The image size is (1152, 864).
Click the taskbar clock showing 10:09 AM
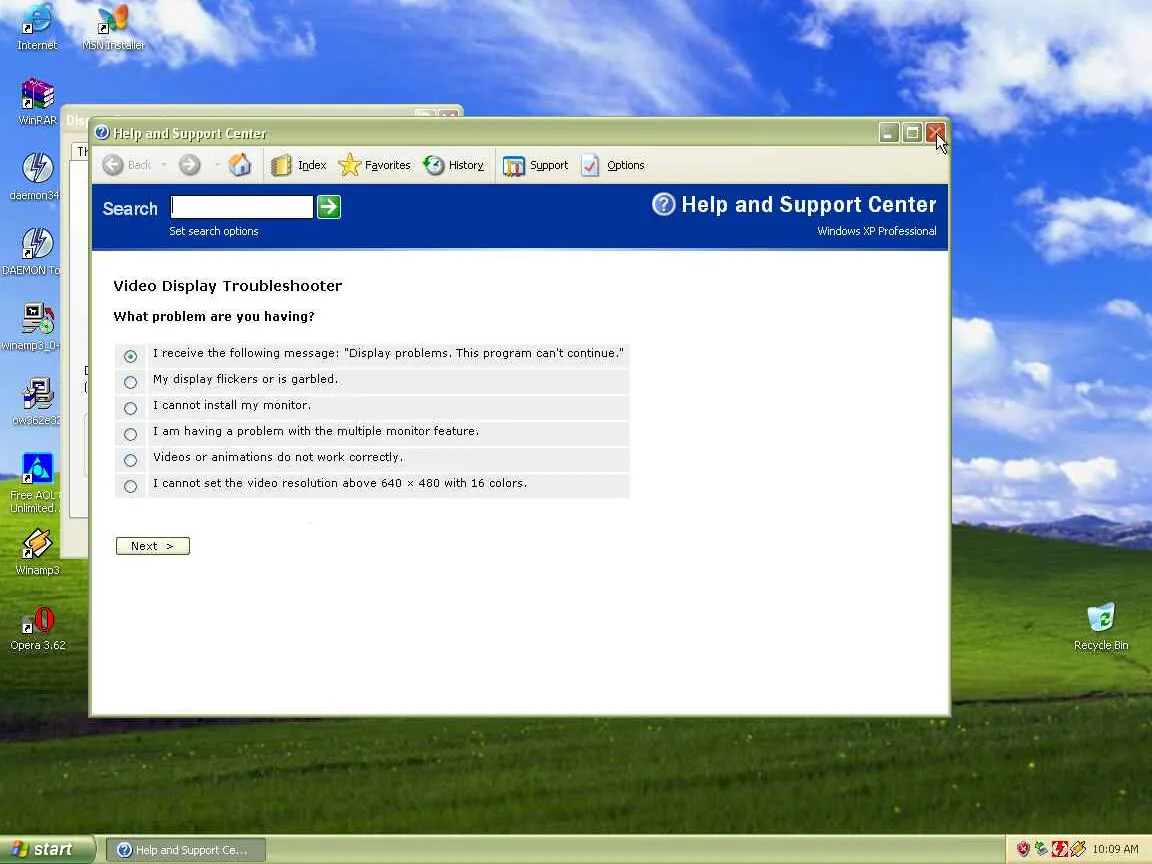point(1115,849)
